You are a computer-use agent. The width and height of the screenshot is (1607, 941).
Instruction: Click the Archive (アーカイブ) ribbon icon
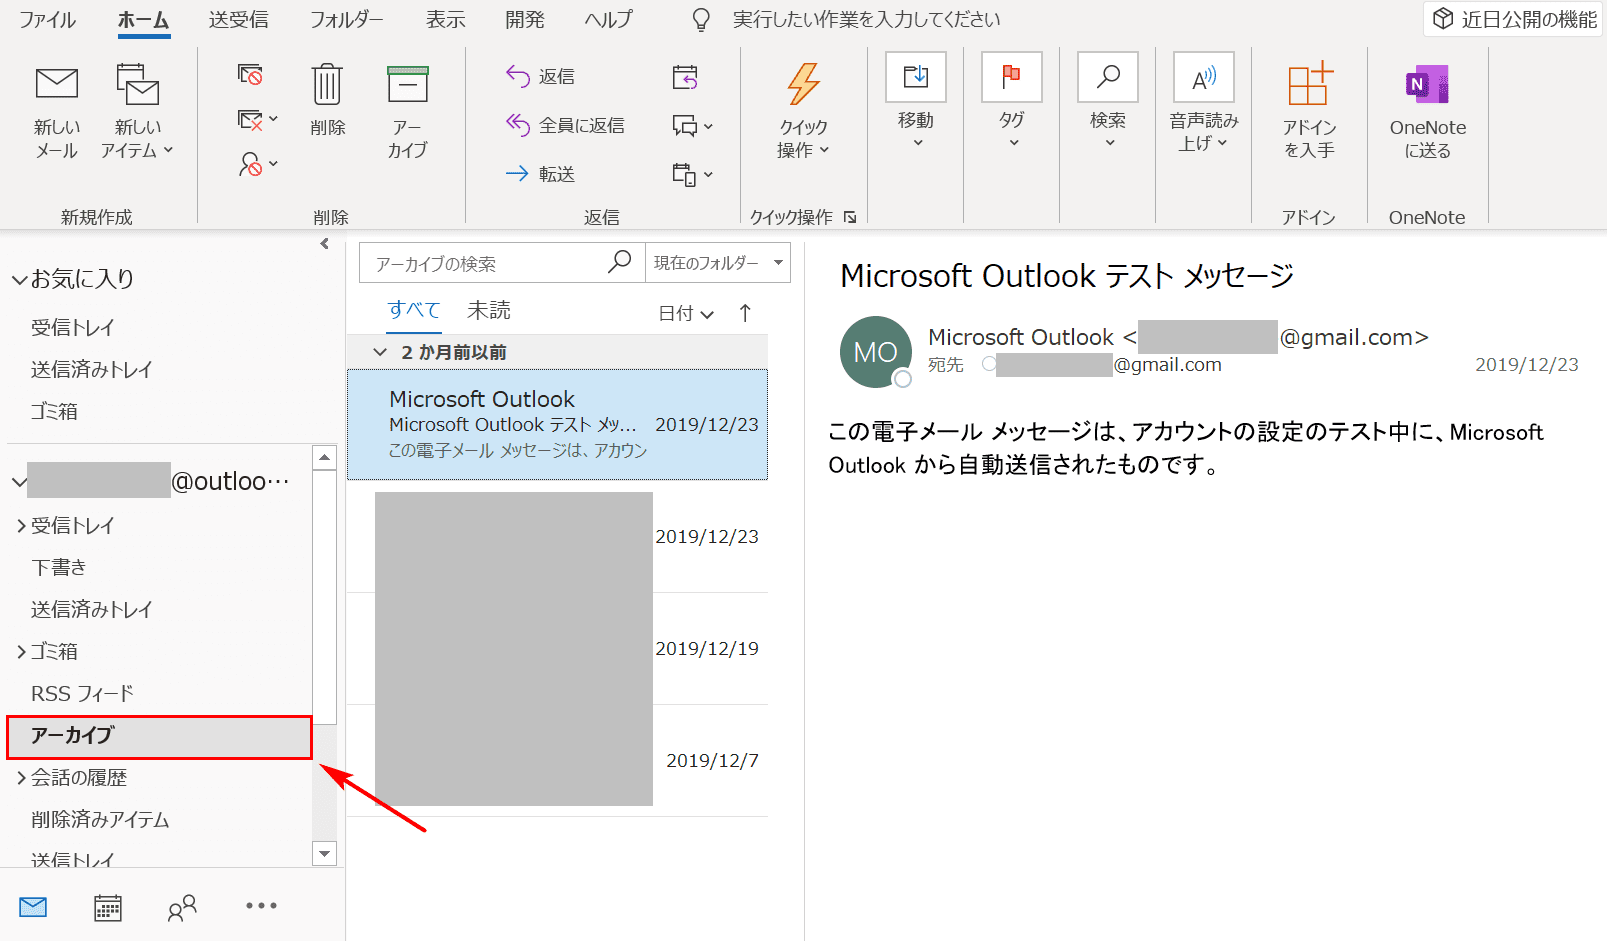[407, 86]
